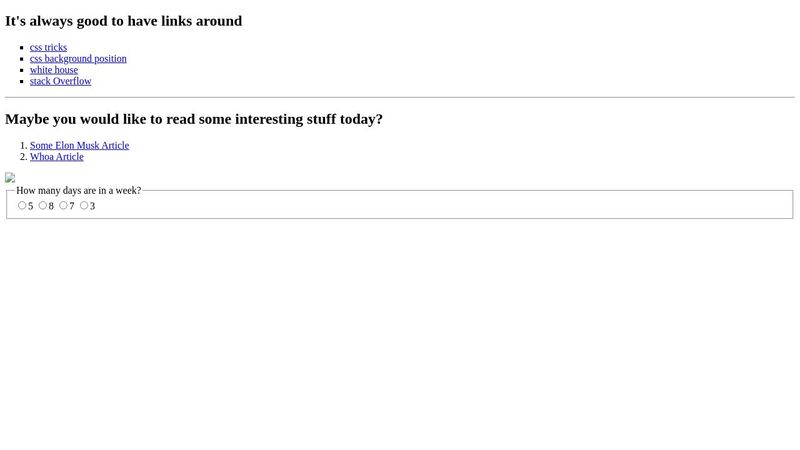Read the Some Elon Musk Article link
This screenshot has height=450, width=800.
pyautogui.click(x=79, y=145)
